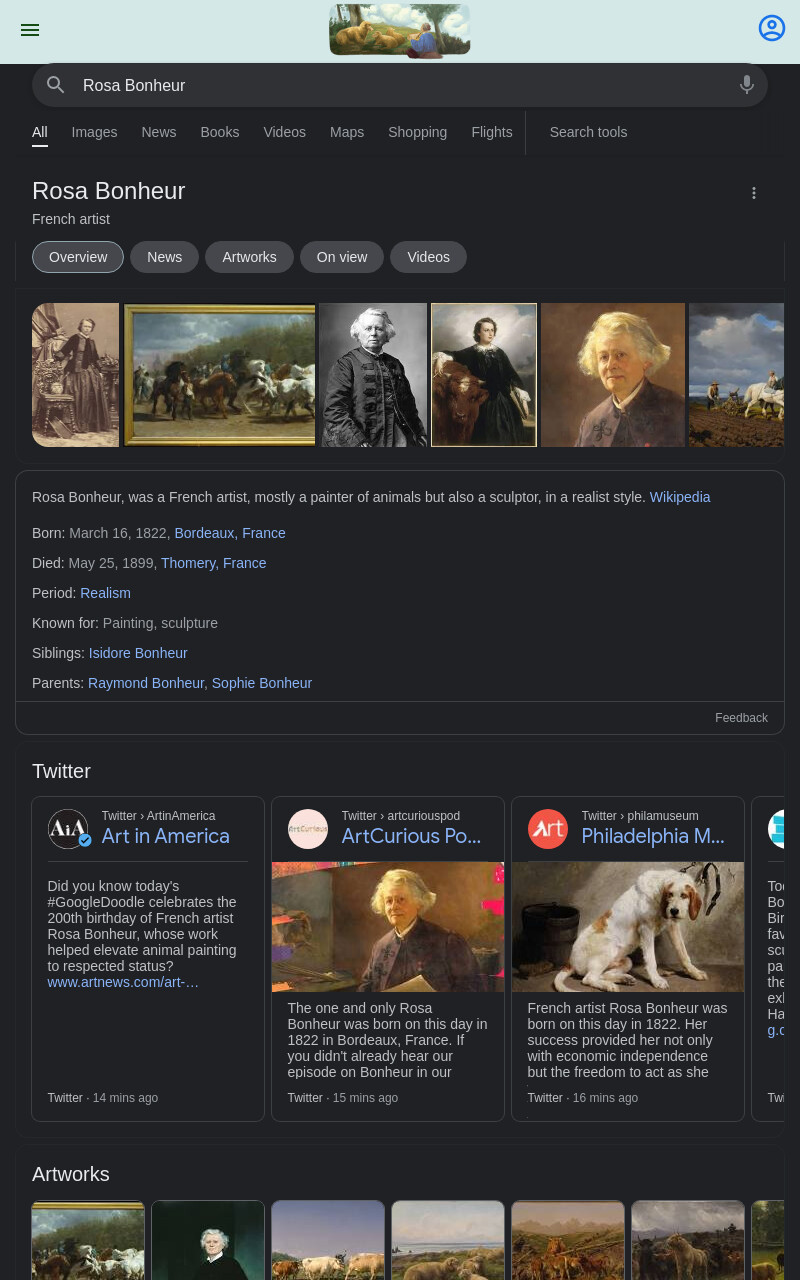The height and width of the screenshot is (1280, 800).
Task: Open Search tools options
Action: 588,132
